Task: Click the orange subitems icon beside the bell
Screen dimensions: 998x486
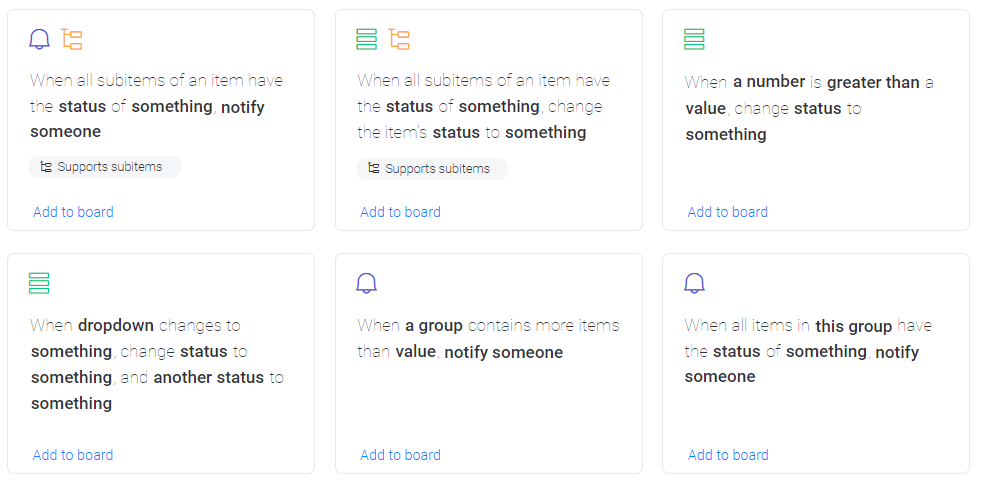Action: click(72, 39)
